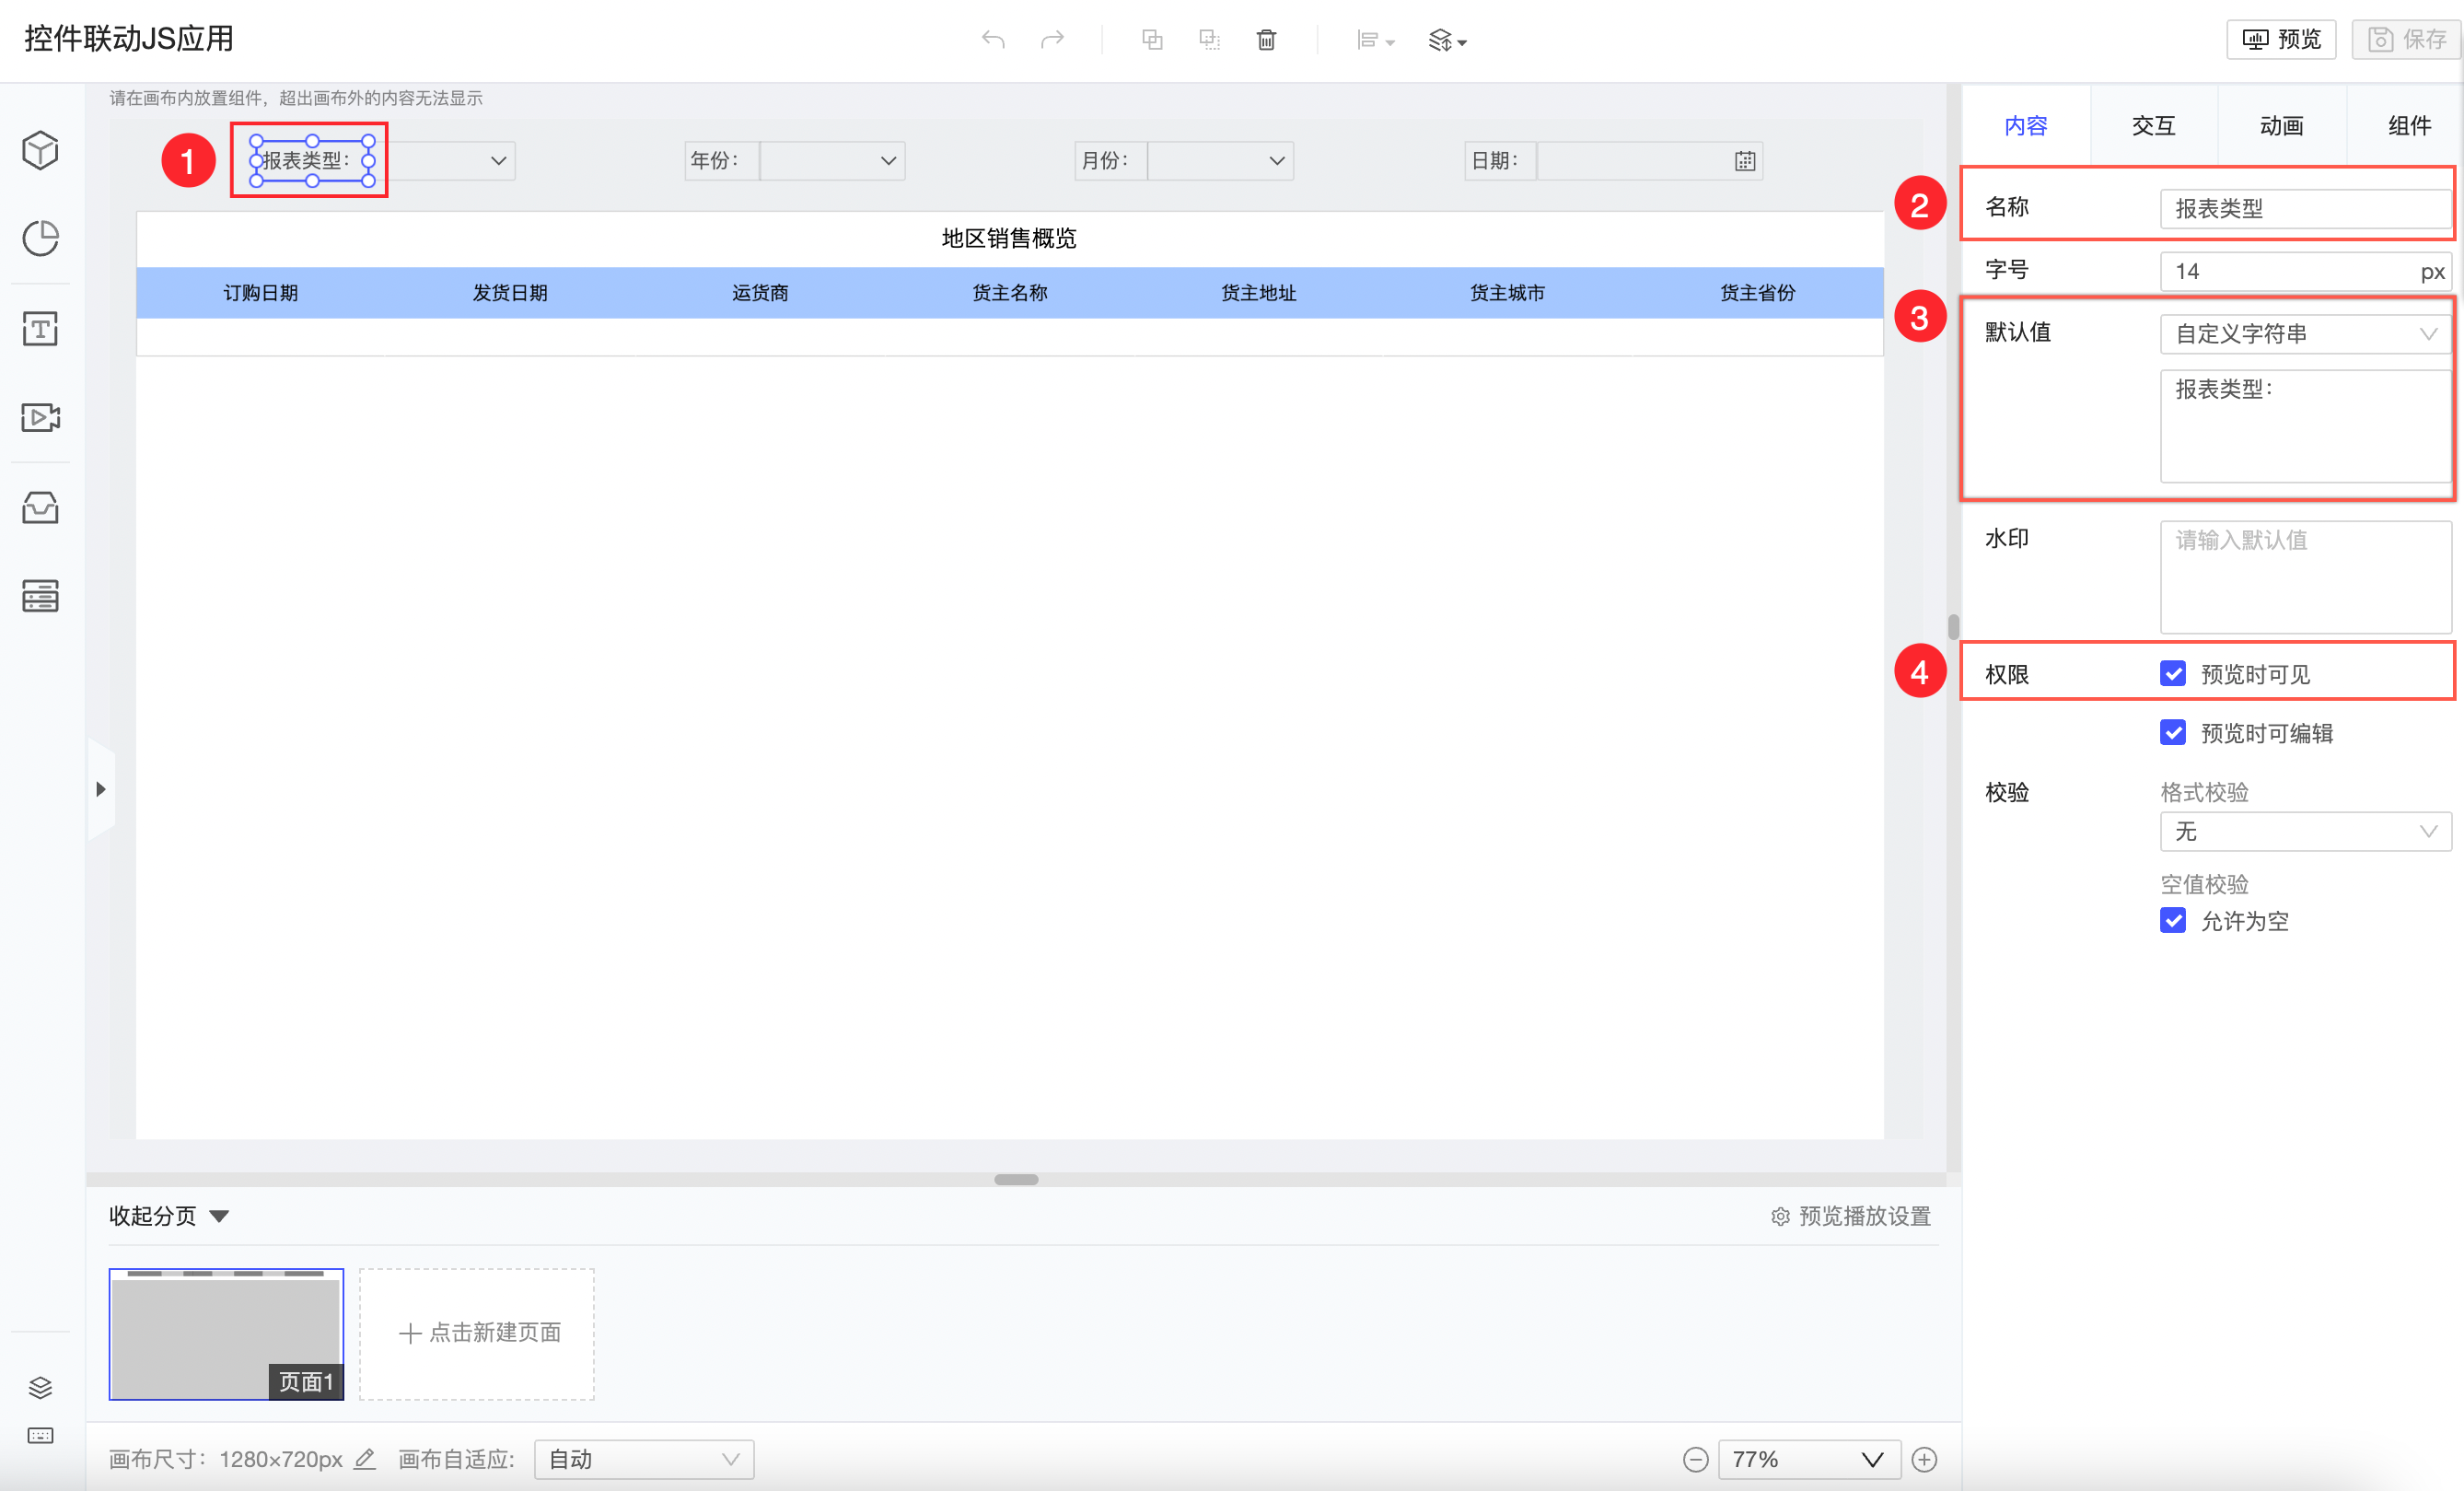Edit canvas size with pencil icon
Image resolution: width=2464 pixels, height=1491 pixels.
tap(365, 1459)
